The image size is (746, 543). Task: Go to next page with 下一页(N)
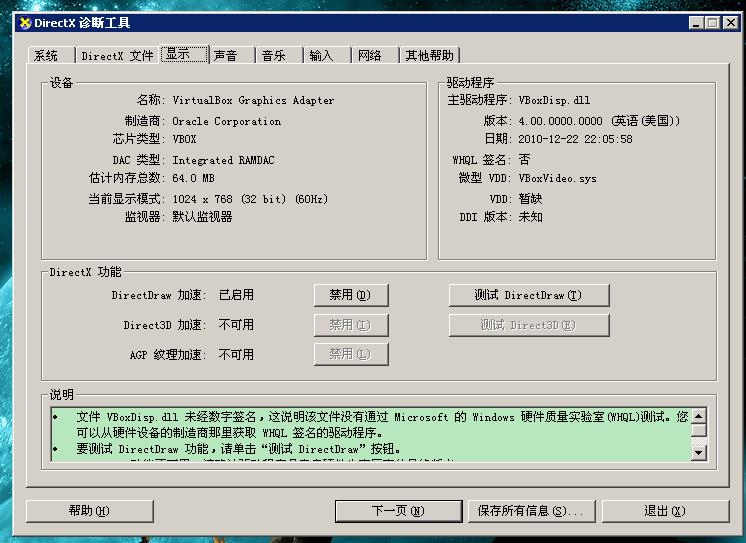pos(399,511)
